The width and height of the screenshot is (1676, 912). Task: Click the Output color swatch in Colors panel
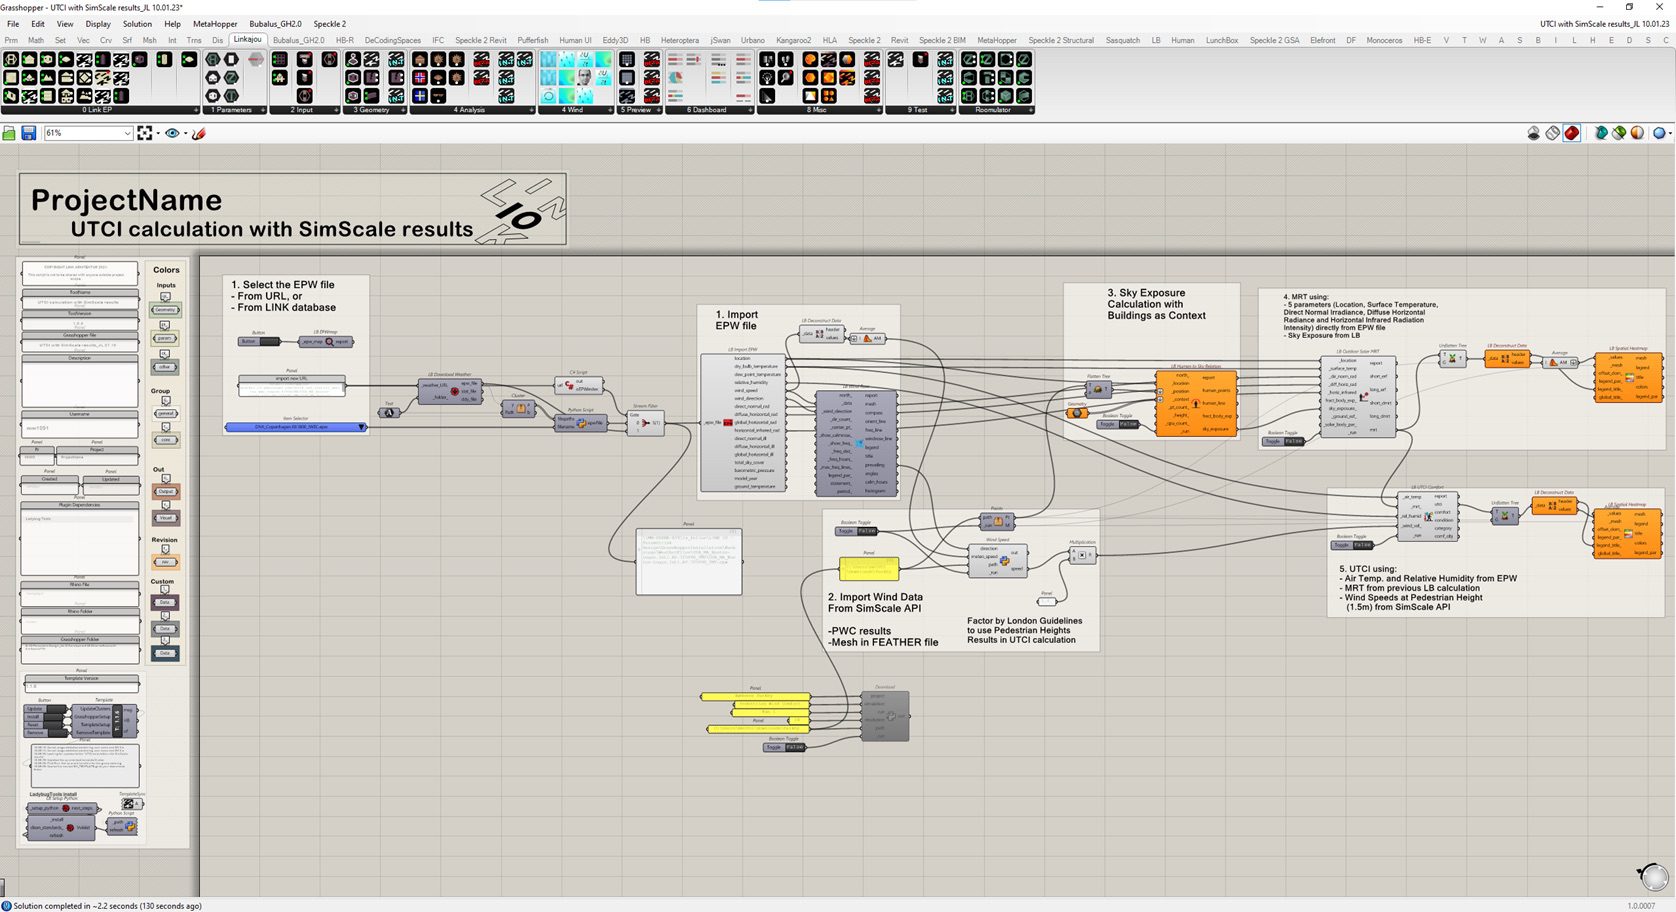(166, 491)
